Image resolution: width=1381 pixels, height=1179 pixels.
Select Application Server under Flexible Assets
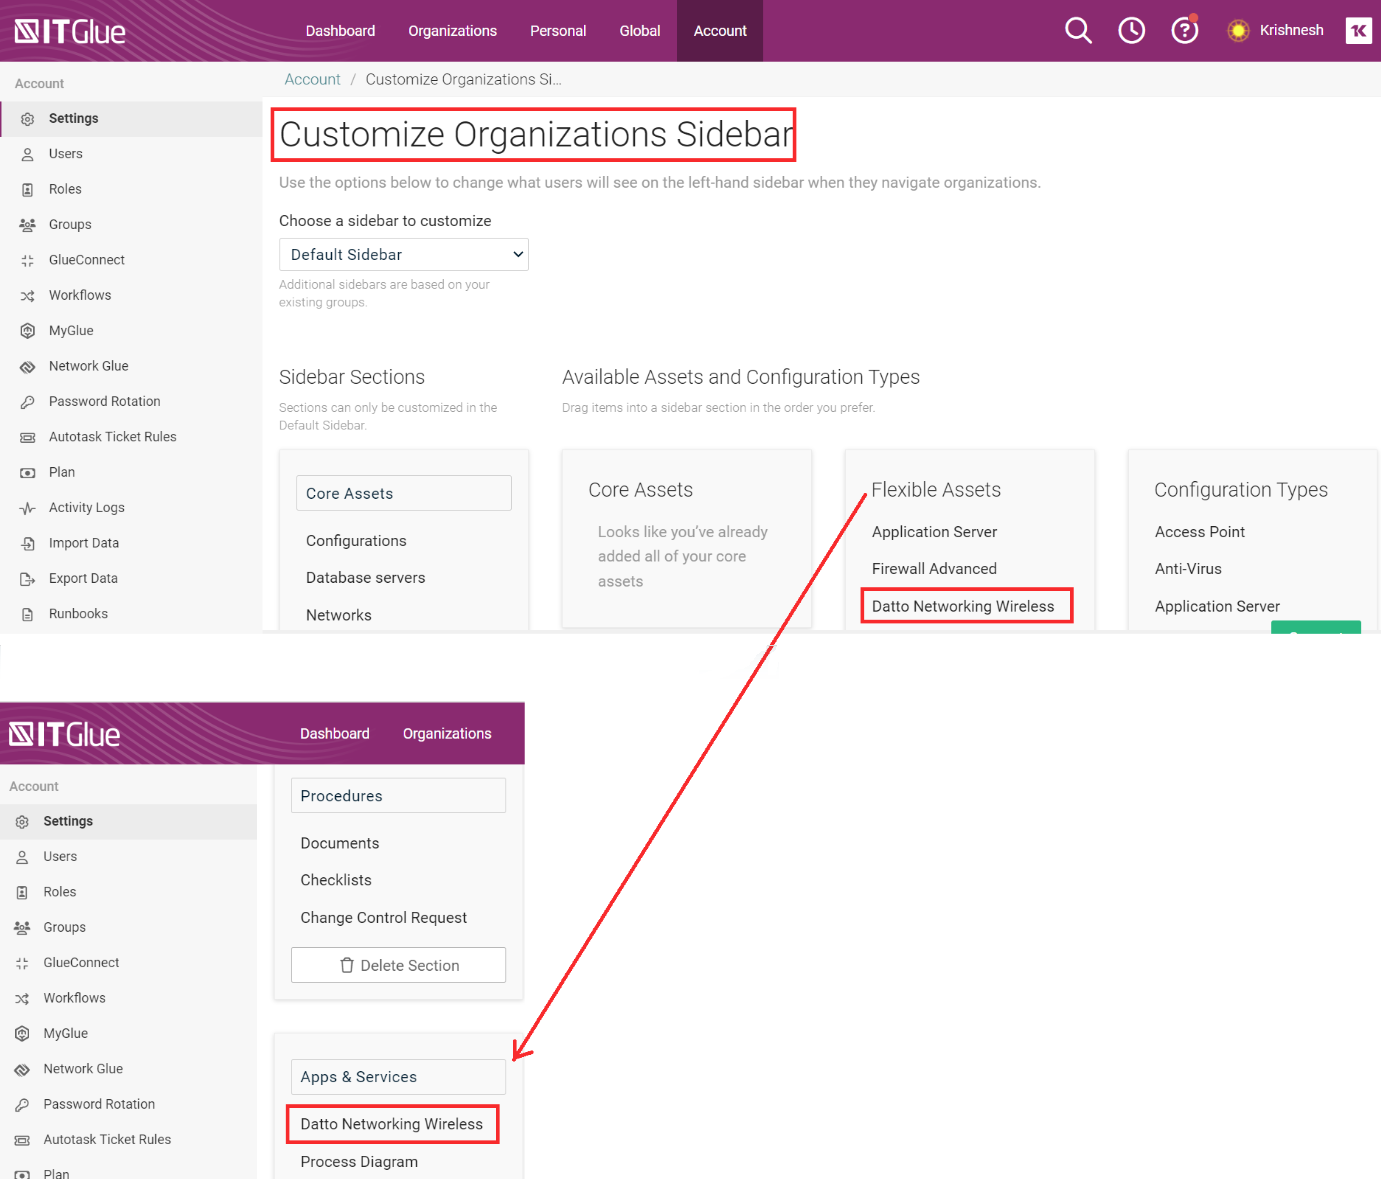[934, 532]
